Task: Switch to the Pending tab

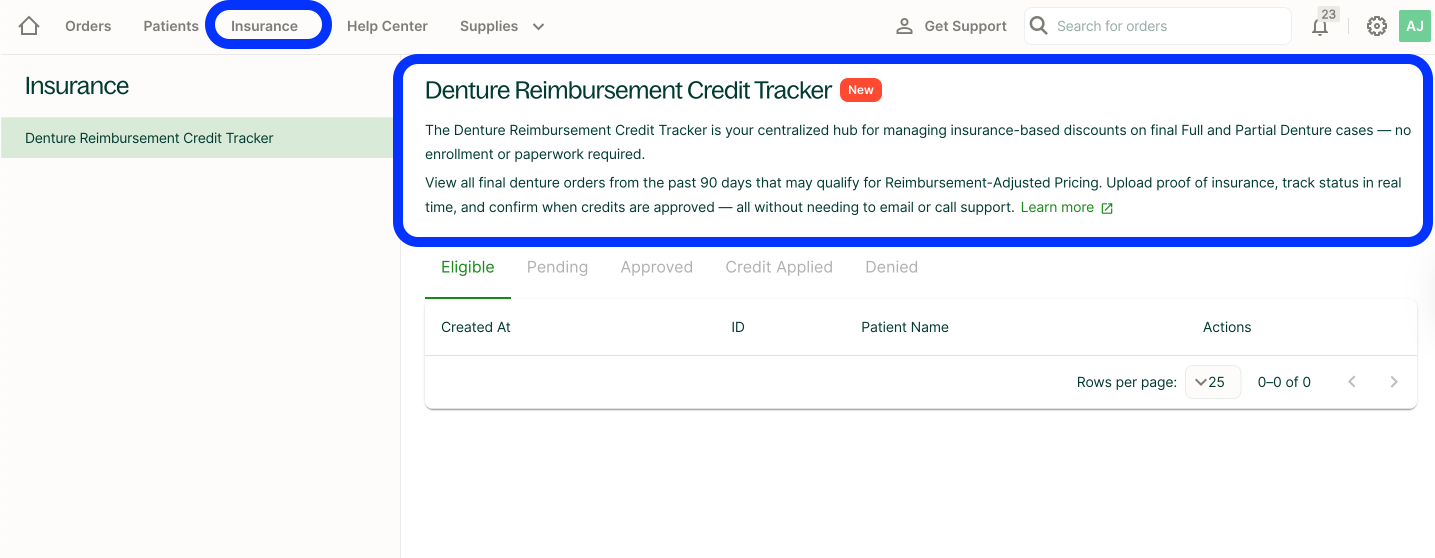Action: tap(557, 267)
